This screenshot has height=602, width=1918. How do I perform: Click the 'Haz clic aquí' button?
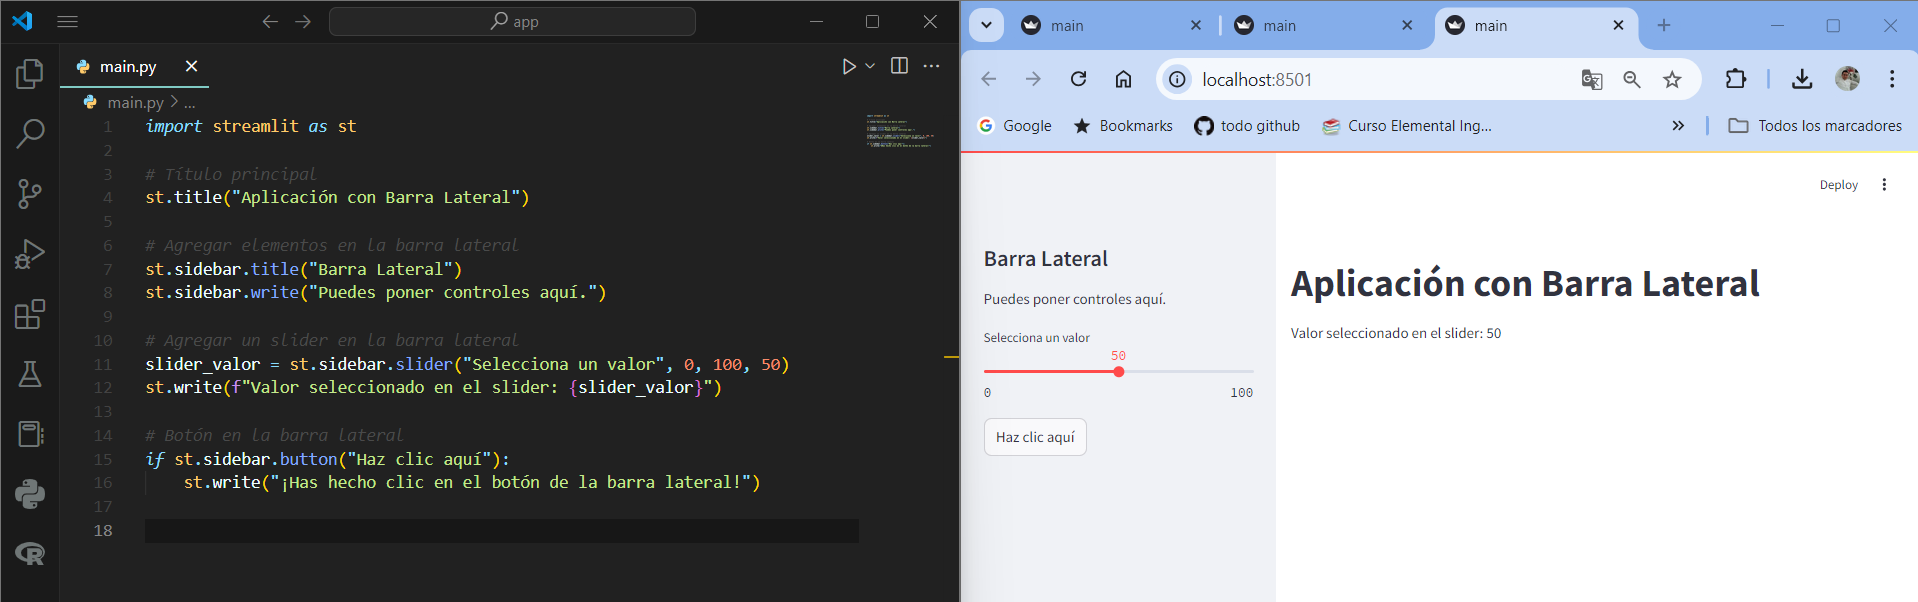pyautogui.click(x=1035, y=437)
